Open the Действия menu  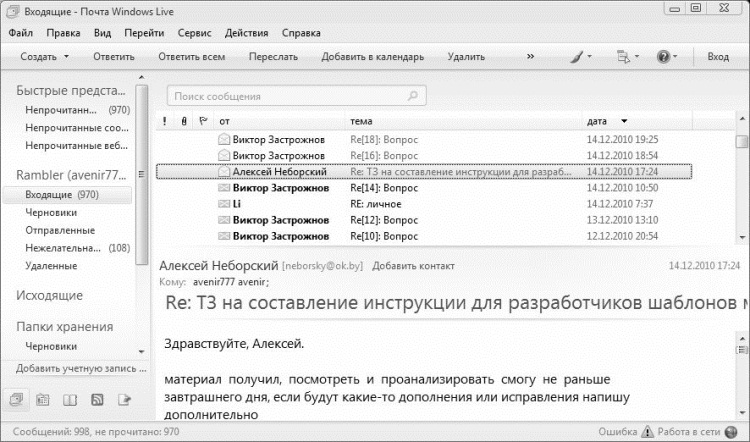tap(246, 33)
